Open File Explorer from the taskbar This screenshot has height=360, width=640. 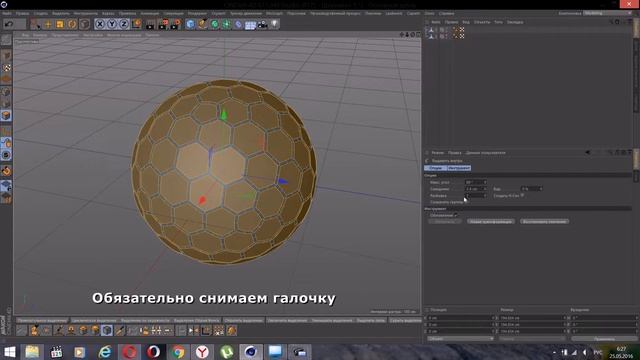pyautogui.click(x=32, y=352)
